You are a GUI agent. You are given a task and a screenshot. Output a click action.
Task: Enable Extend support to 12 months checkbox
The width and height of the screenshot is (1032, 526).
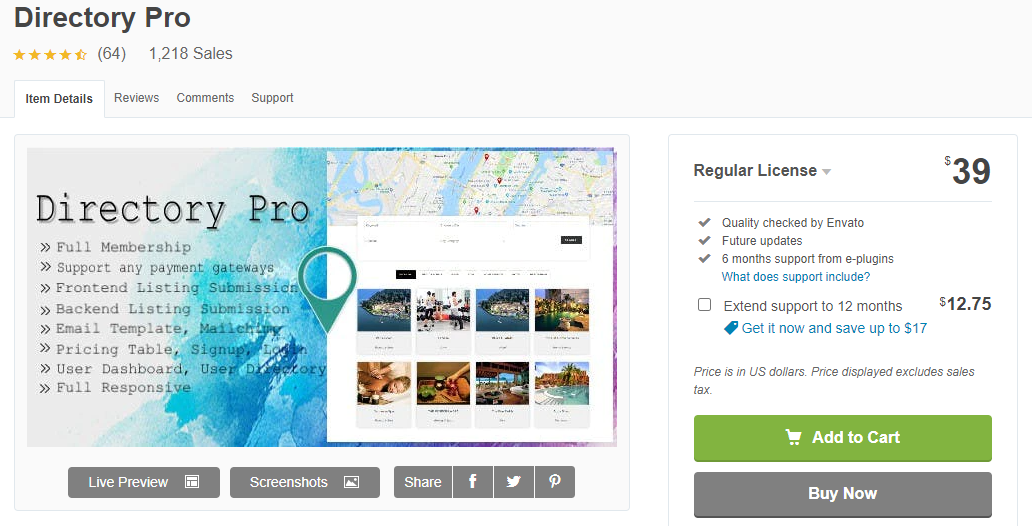pyautogui.click(x=704, y=305)
